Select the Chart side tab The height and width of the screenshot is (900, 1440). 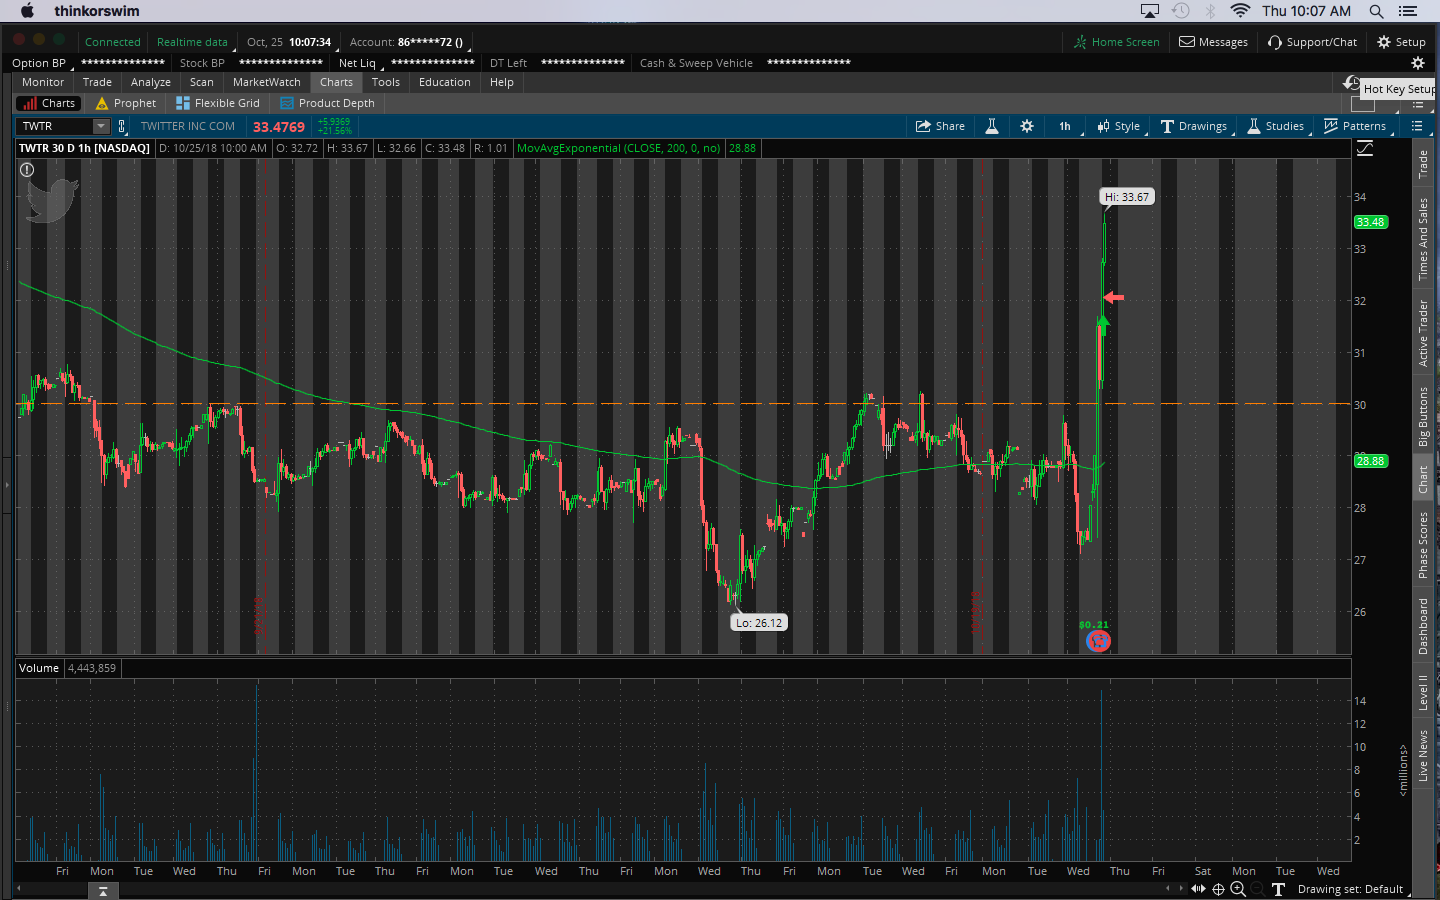[x=1423, y=479]
